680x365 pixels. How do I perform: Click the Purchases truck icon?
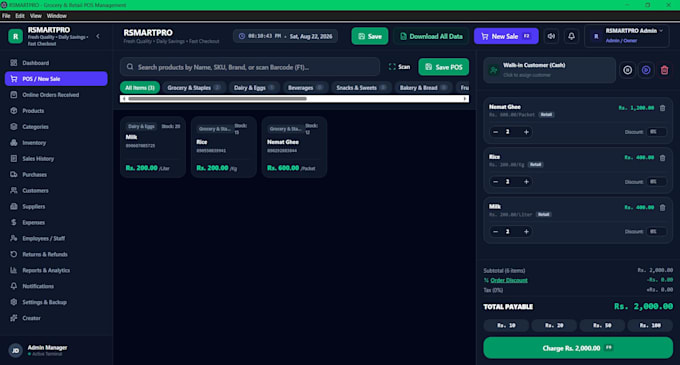click(x=14, y=175)
